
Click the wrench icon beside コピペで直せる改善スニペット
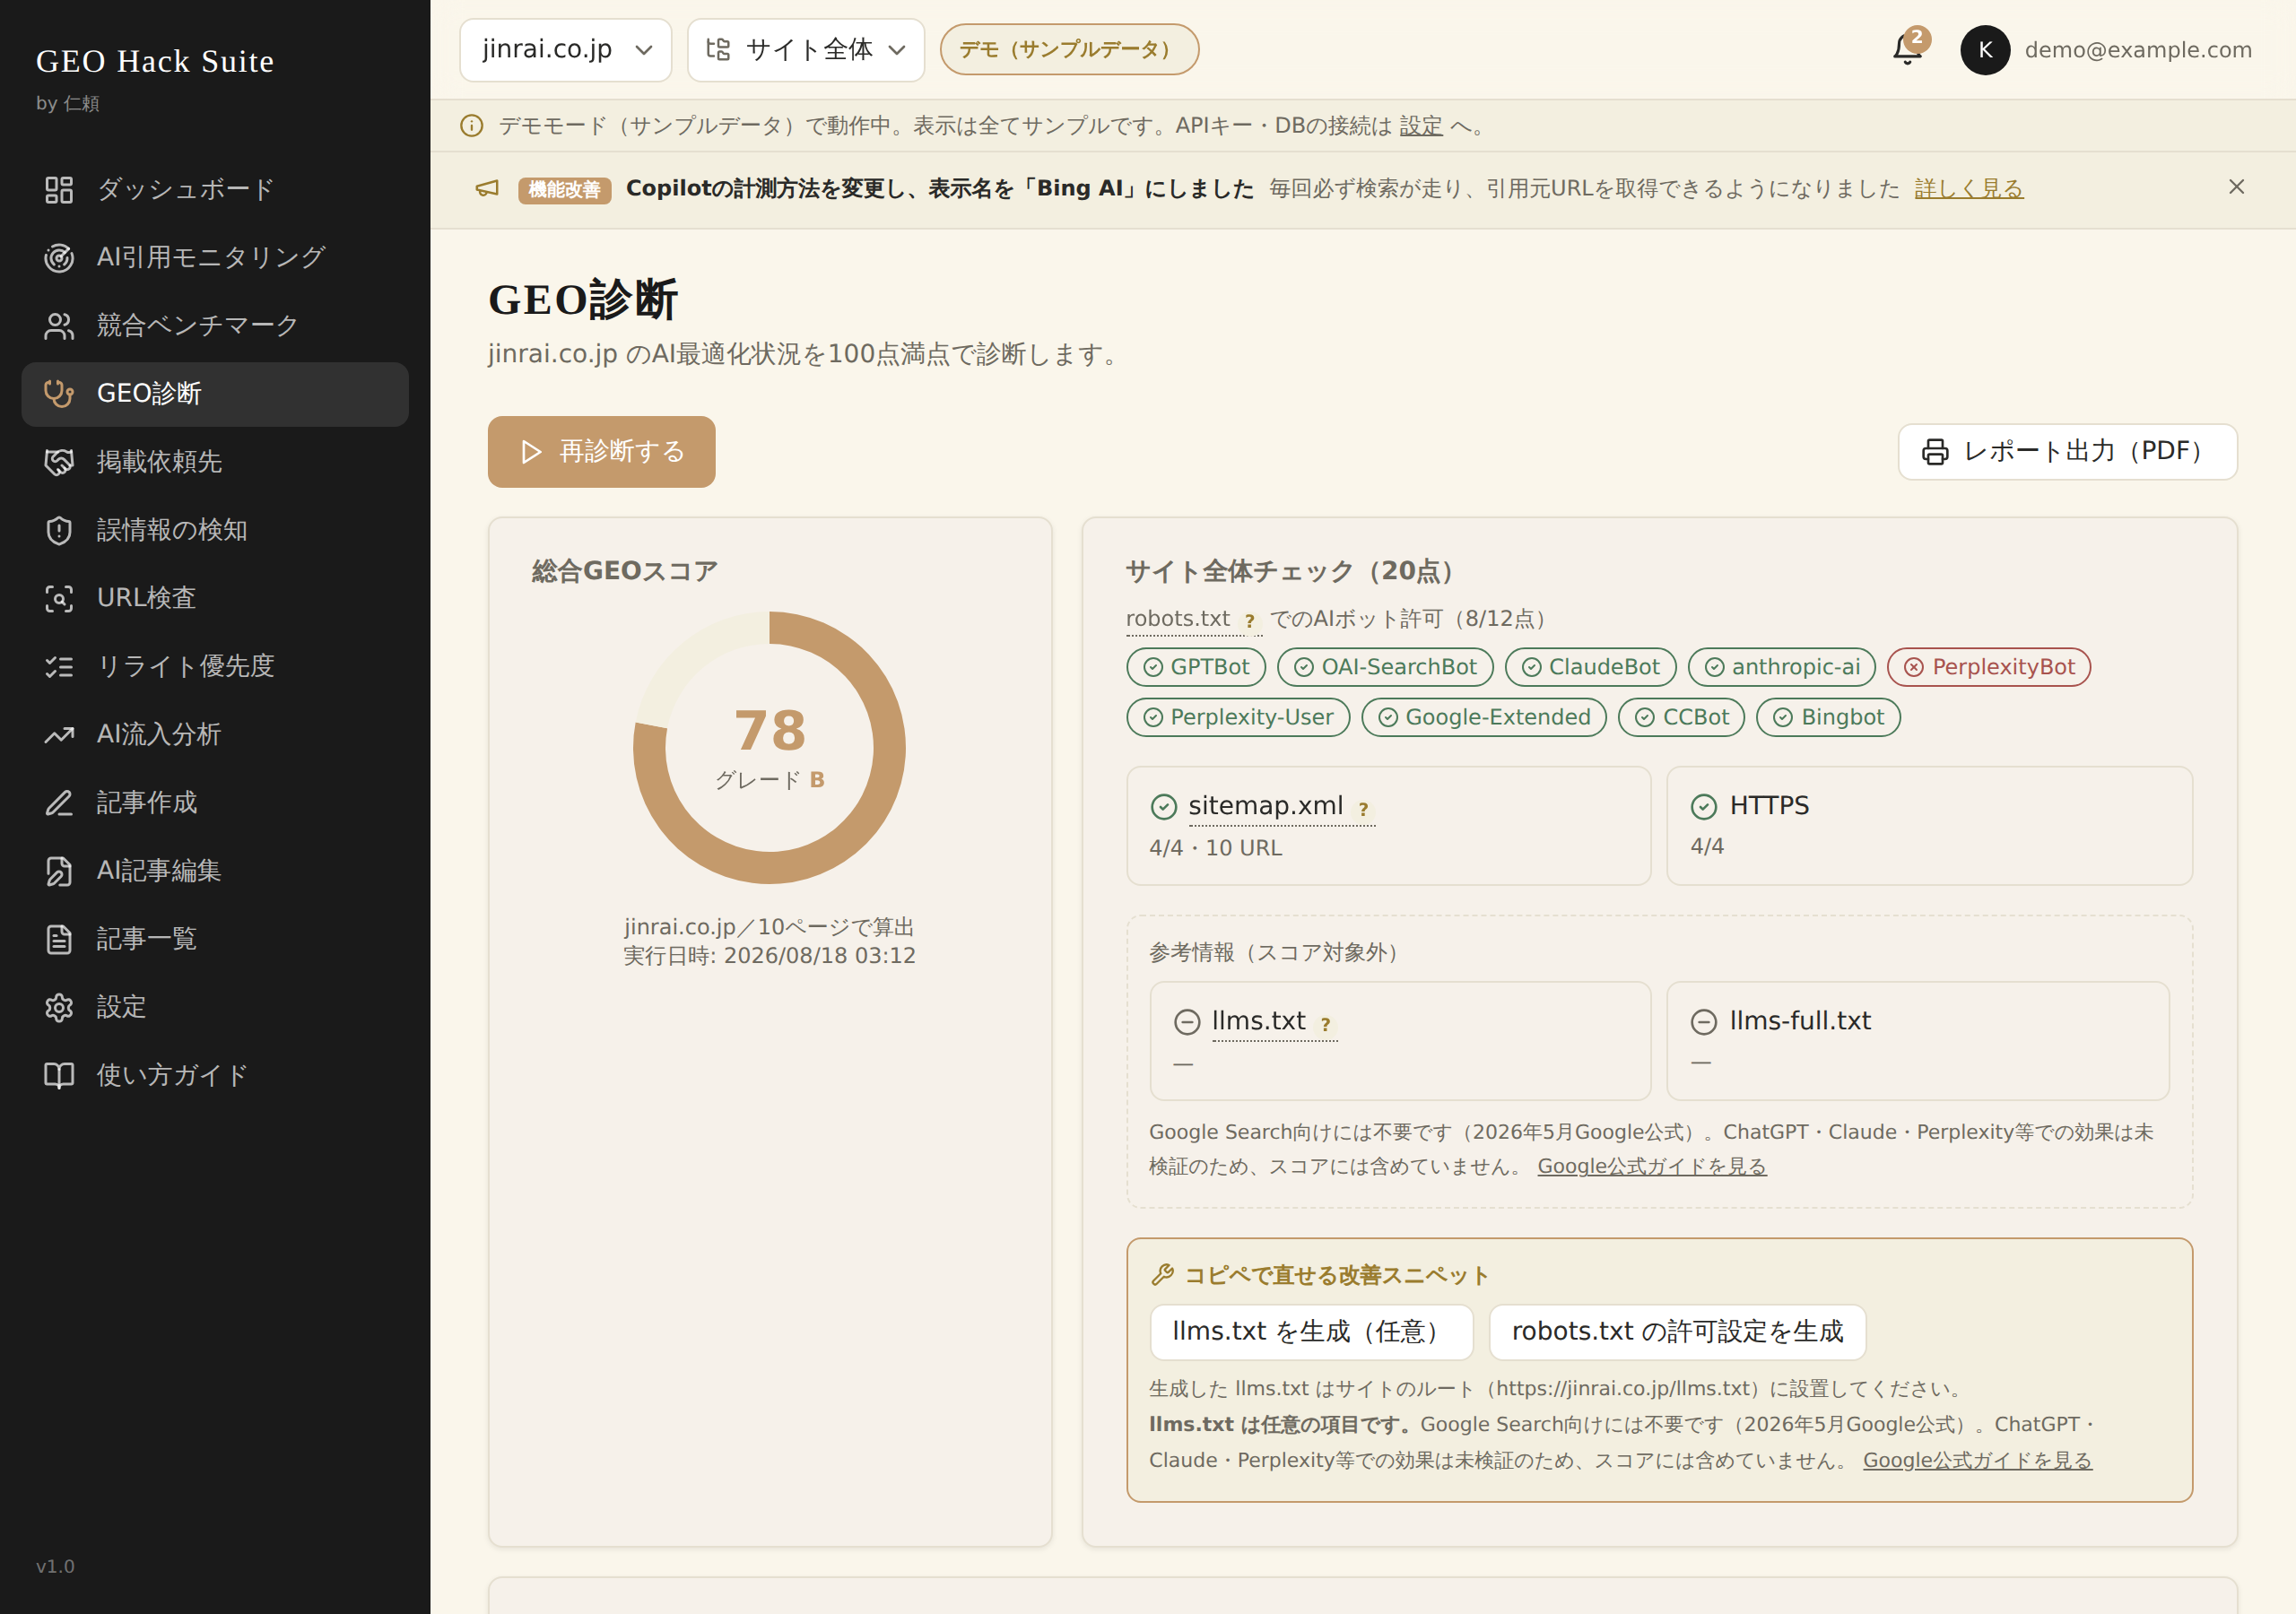click(1162, 1275)
